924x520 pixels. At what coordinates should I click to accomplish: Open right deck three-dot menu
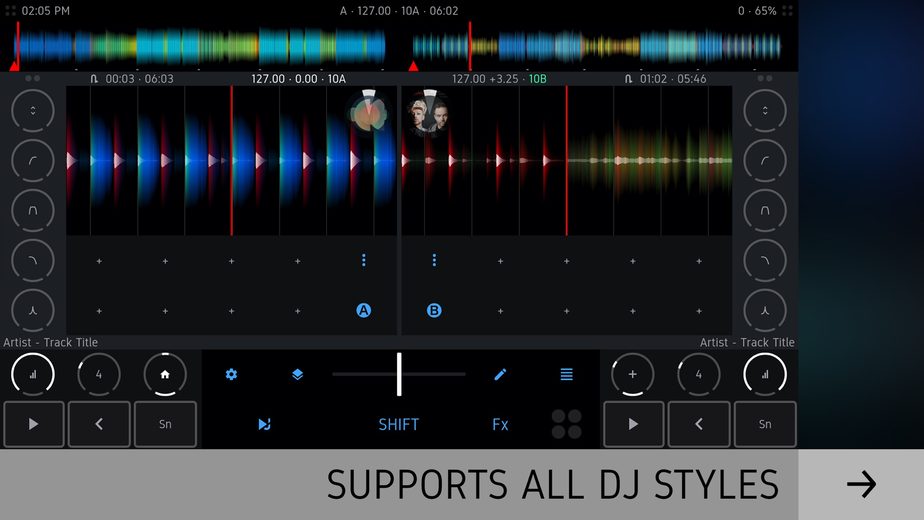tap(434, 260)
